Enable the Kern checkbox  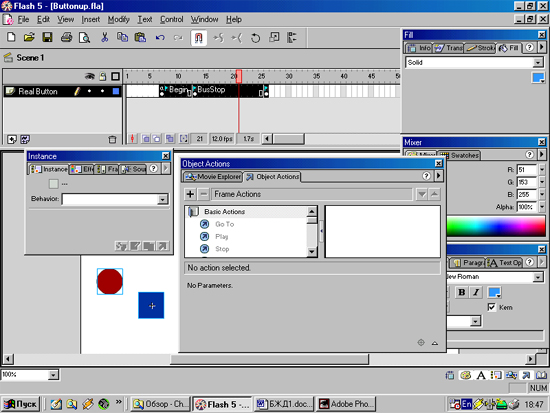click(x=492, y=307)
